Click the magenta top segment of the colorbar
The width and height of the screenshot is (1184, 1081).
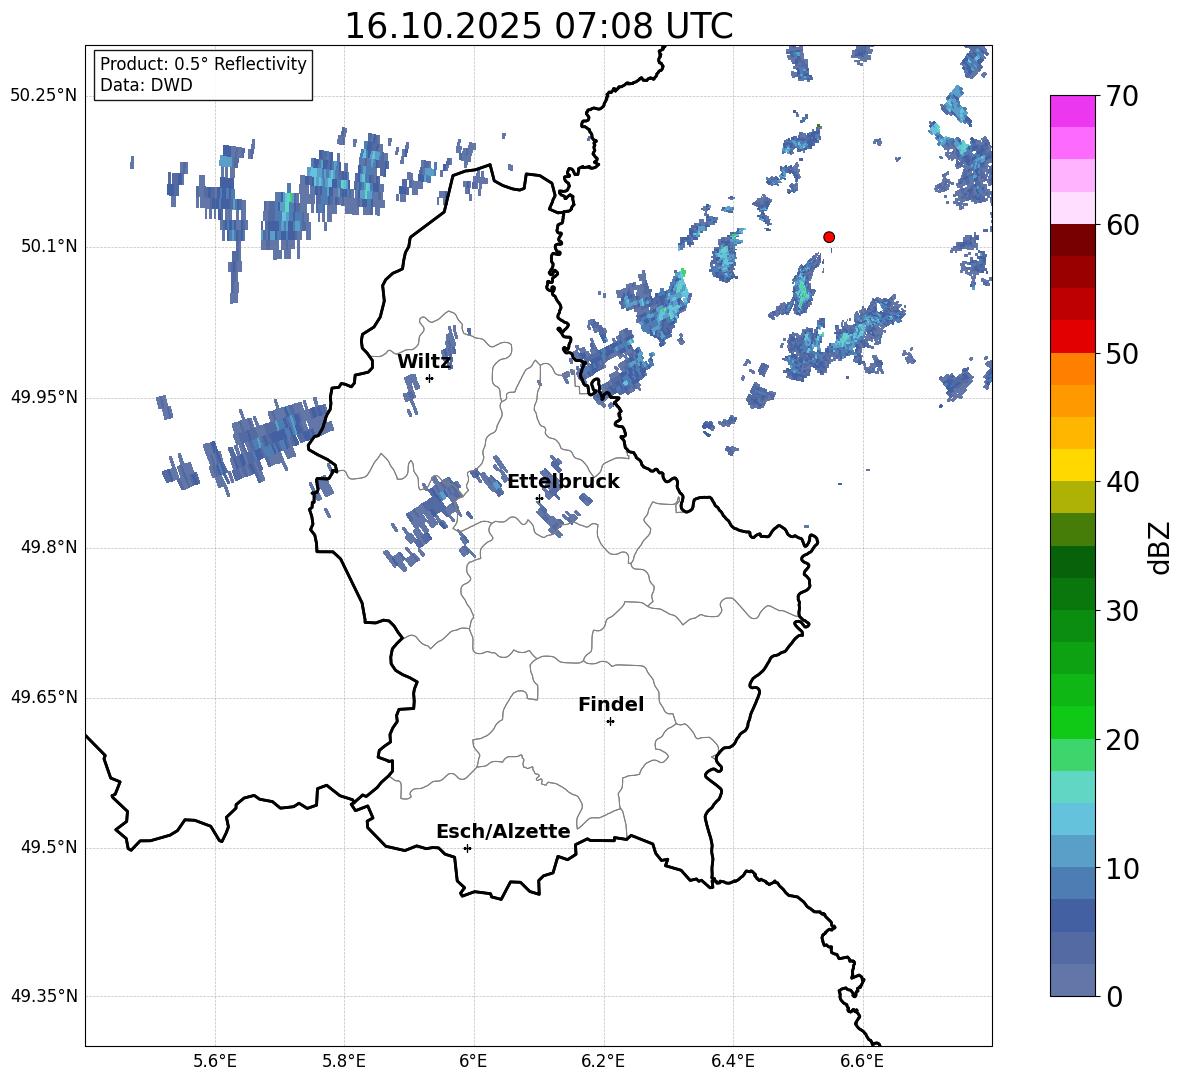1073,112
